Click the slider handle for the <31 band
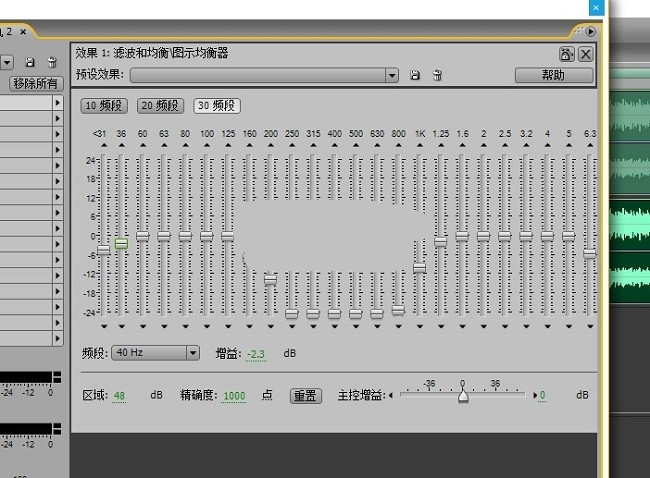The height and width of the screenshot is (478, 650). click(104, 250)
